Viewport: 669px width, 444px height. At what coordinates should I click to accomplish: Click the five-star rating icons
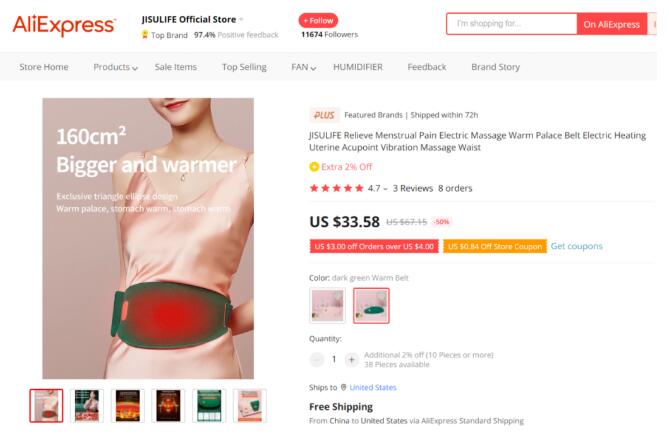click(337, 188)
